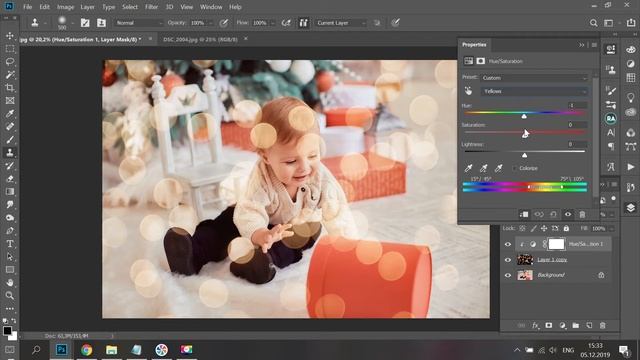Reset adjustment to defaults in Properties
This screenshot has width=640, height=360.
(x=553, y=214)
